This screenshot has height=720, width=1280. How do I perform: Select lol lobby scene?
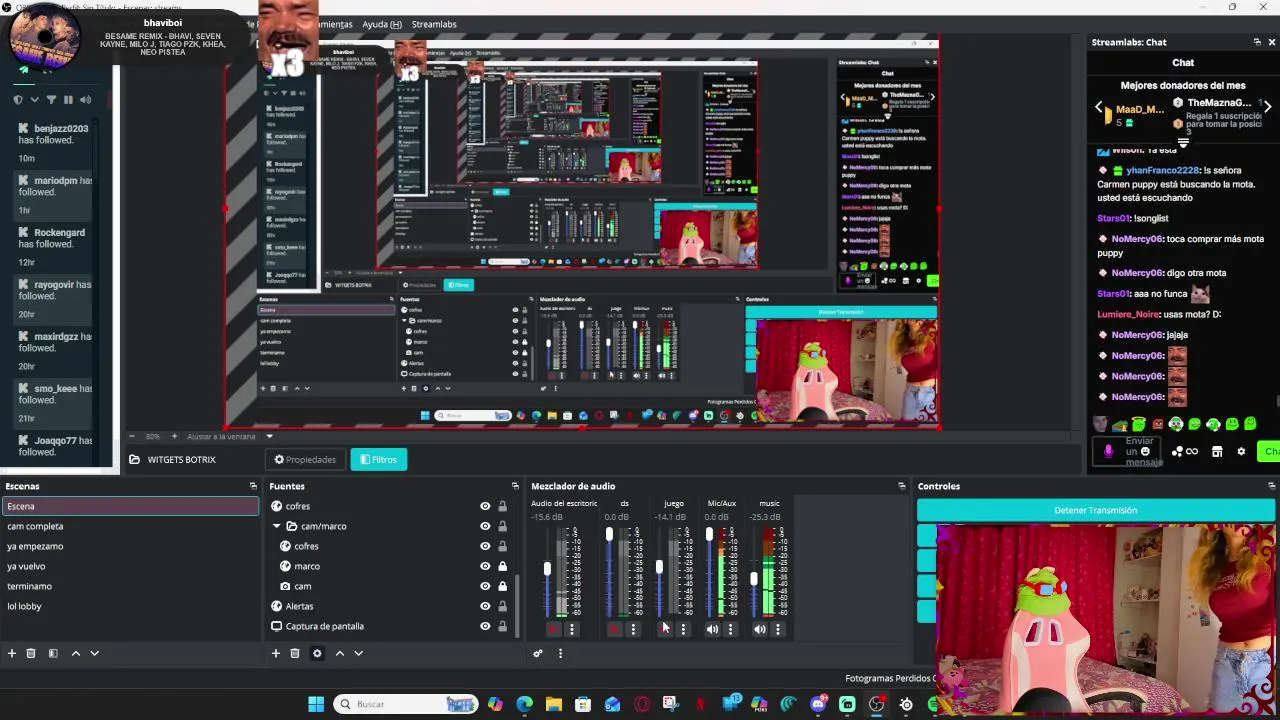tap(130, 606)
